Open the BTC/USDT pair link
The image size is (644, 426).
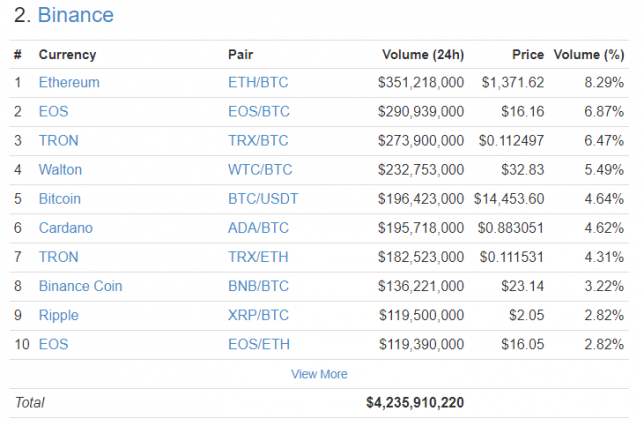(x=263, y=199)
